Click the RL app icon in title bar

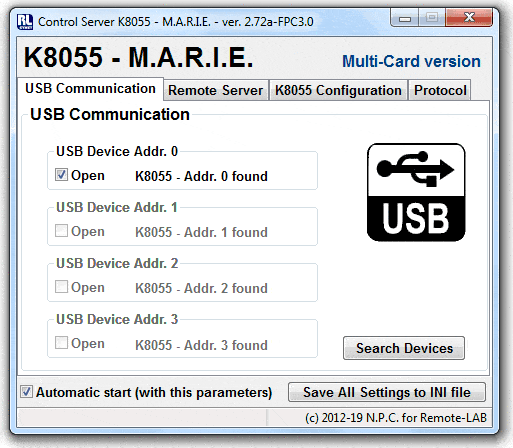tap(25, 22)
